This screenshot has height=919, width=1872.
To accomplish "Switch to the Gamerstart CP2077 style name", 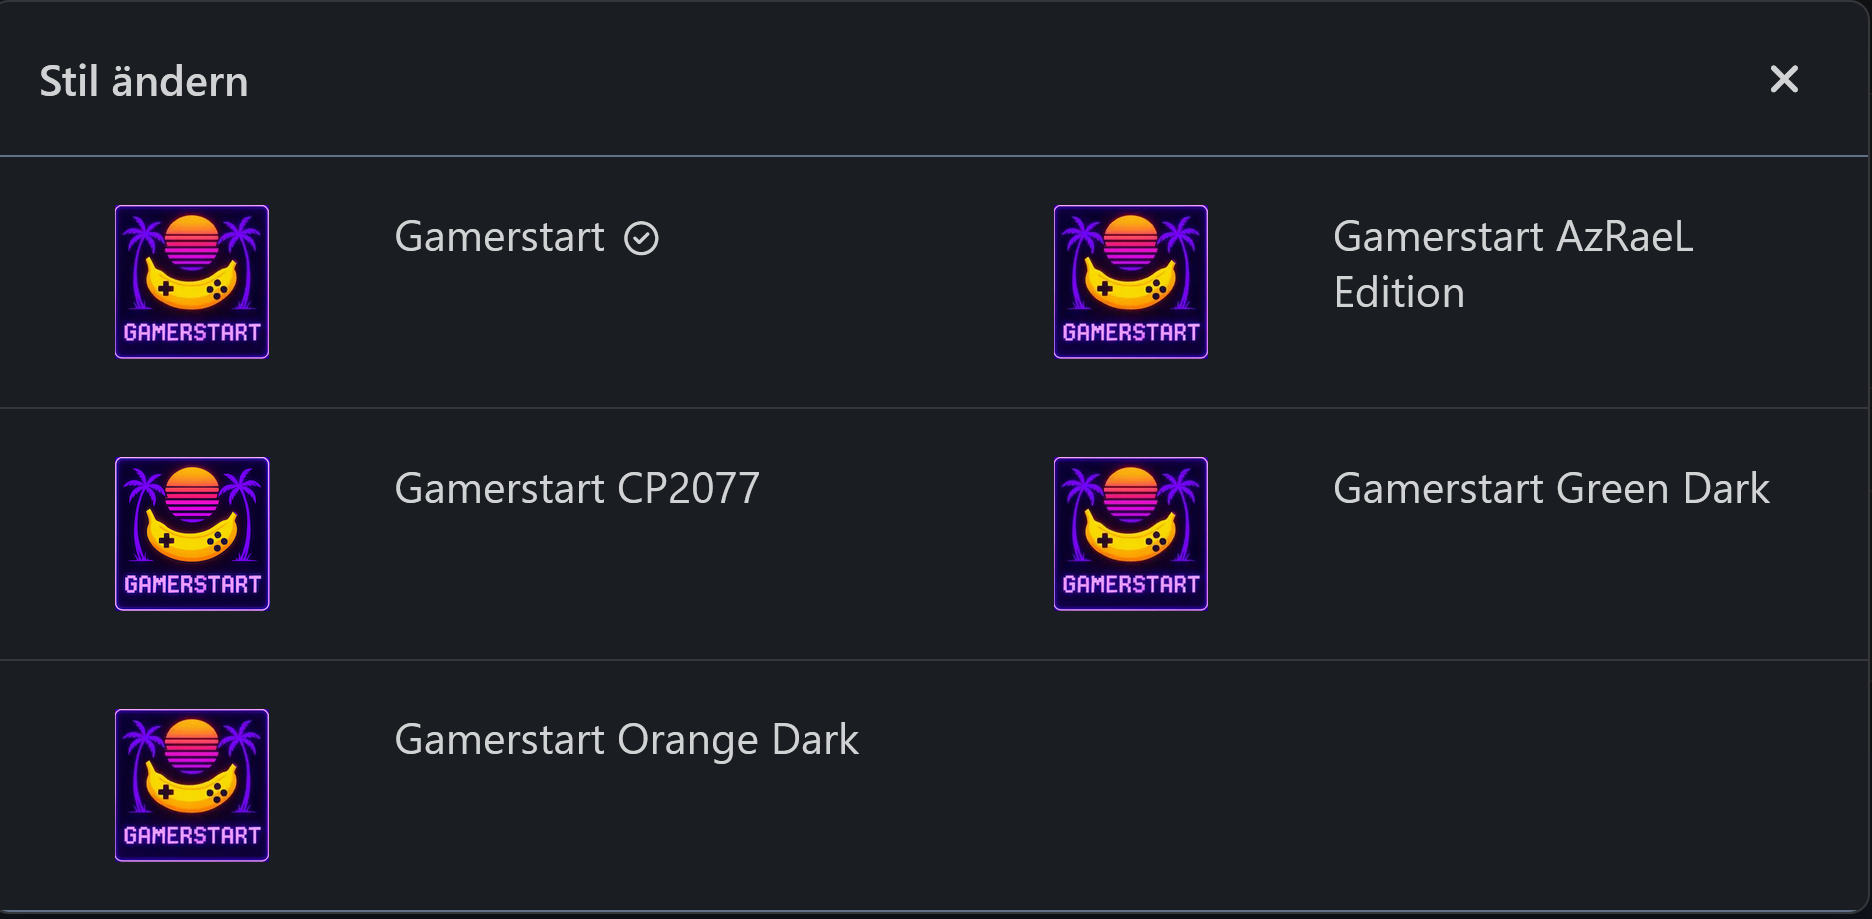I will click(577, 489).
